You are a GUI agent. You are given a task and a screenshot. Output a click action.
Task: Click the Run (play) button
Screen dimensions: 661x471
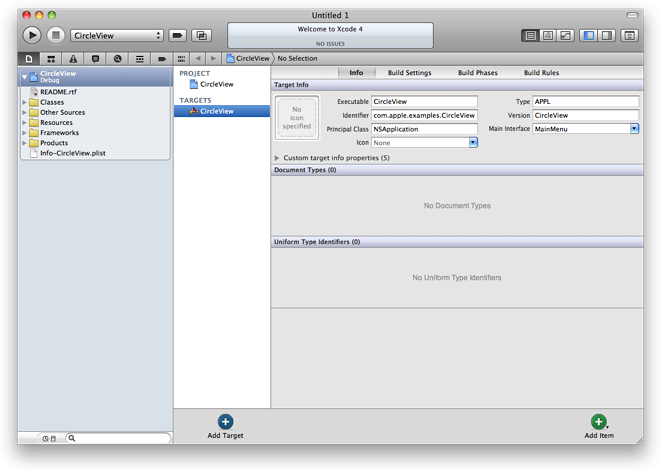pos(32,35)
